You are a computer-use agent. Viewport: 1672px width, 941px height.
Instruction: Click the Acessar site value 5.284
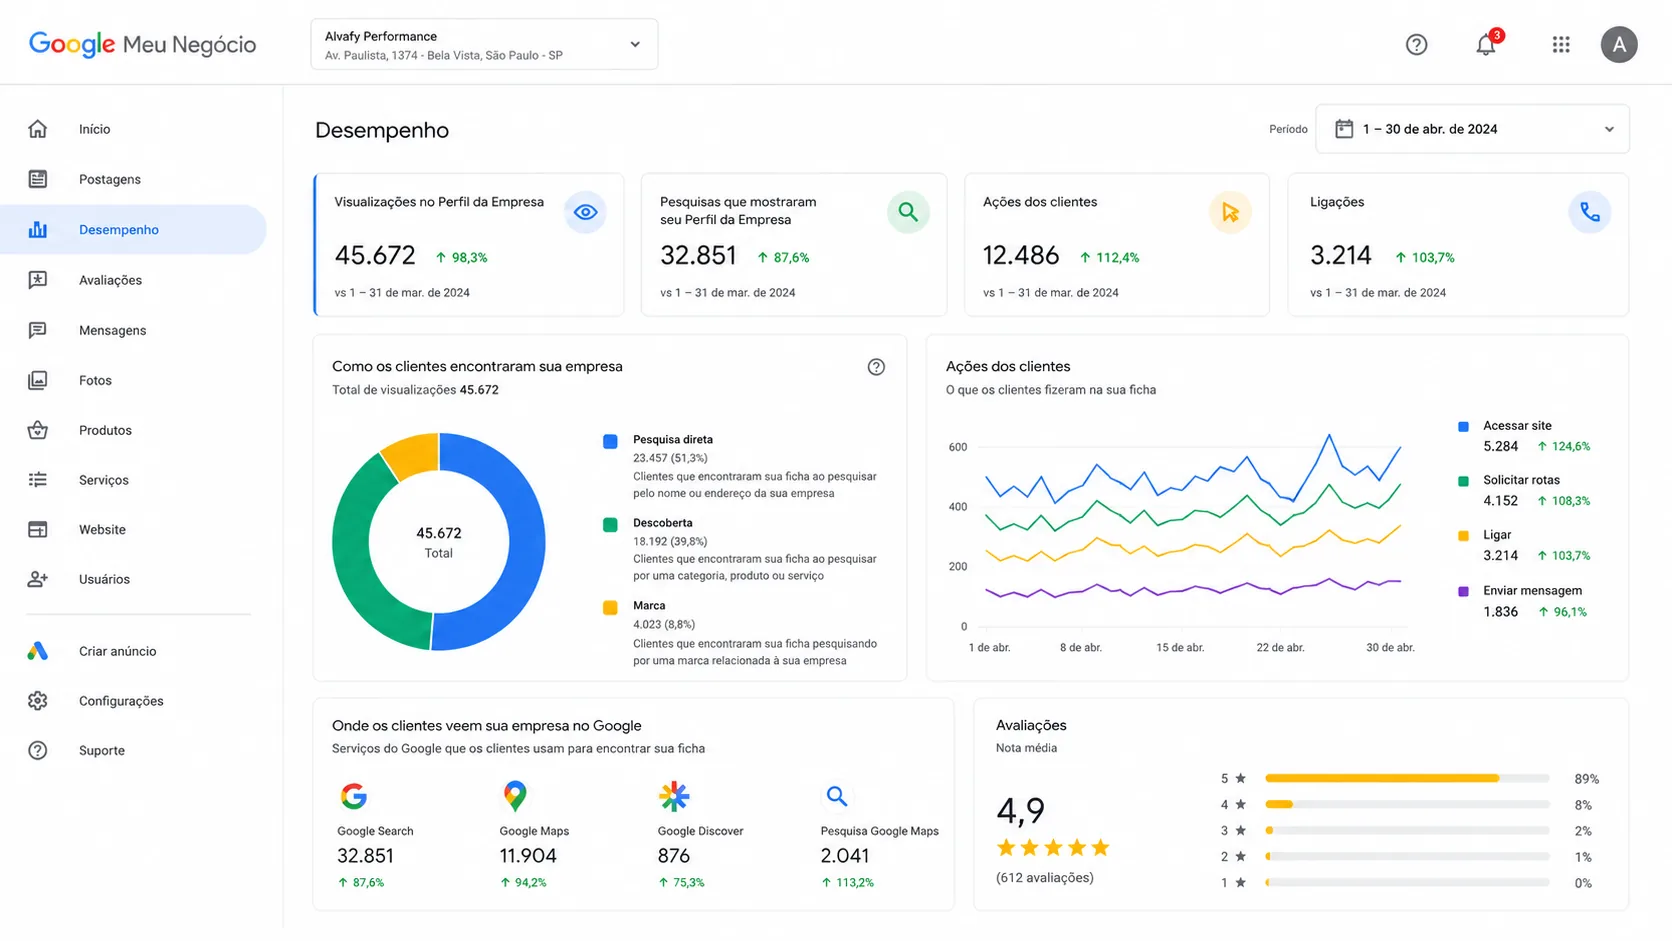pos(1501,447)
